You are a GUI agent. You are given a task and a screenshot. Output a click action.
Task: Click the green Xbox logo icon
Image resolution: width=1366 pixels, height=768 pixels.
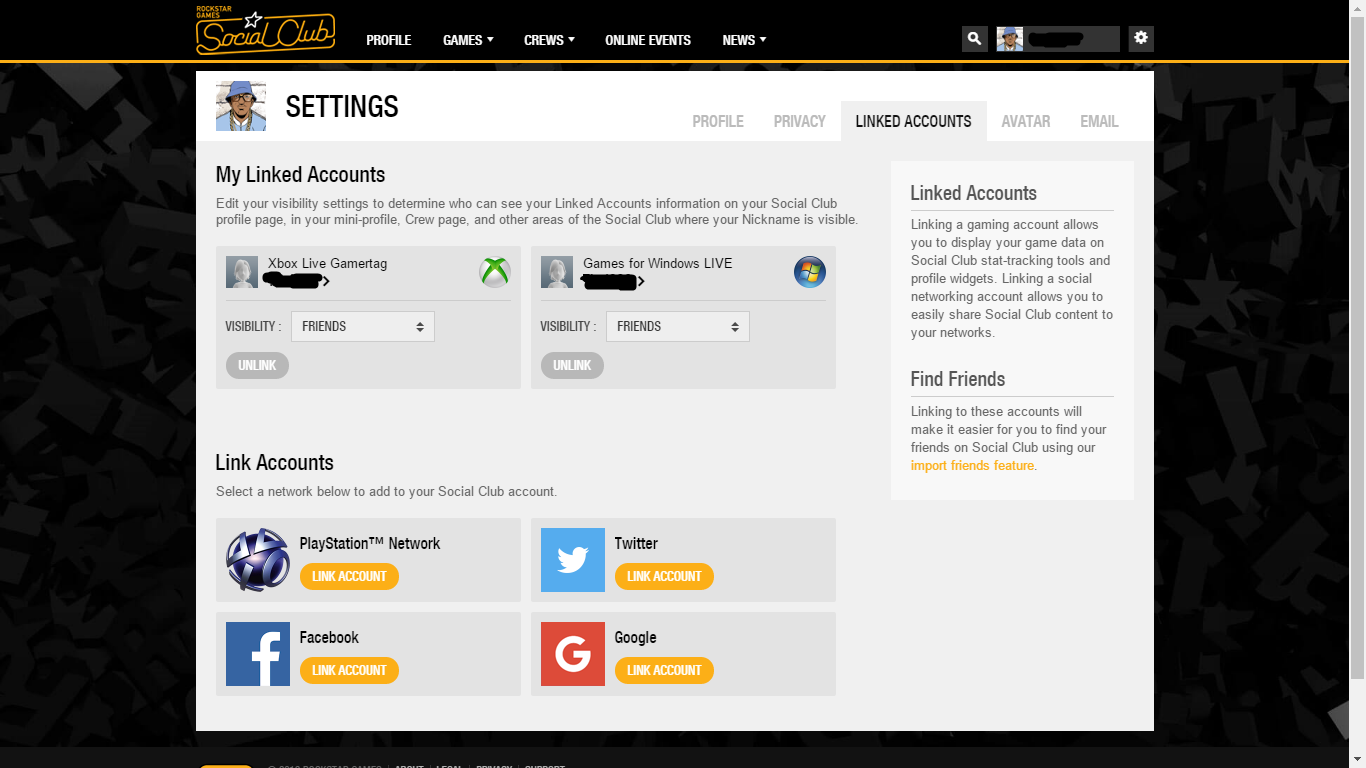(x=495, y=272)
